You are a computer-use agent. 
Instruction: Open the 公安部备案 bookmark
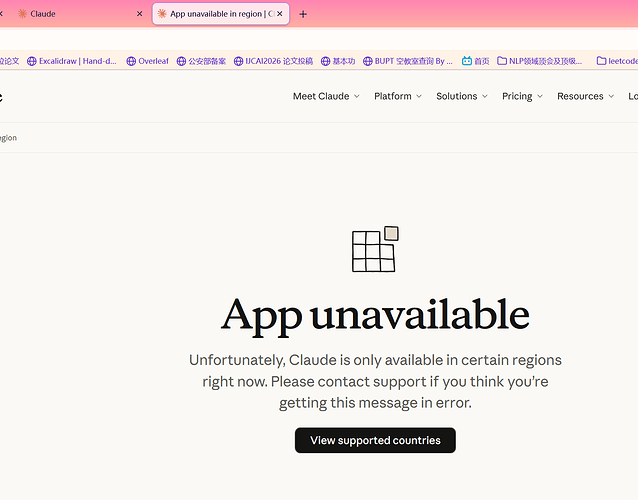click(x=201, y=61)
